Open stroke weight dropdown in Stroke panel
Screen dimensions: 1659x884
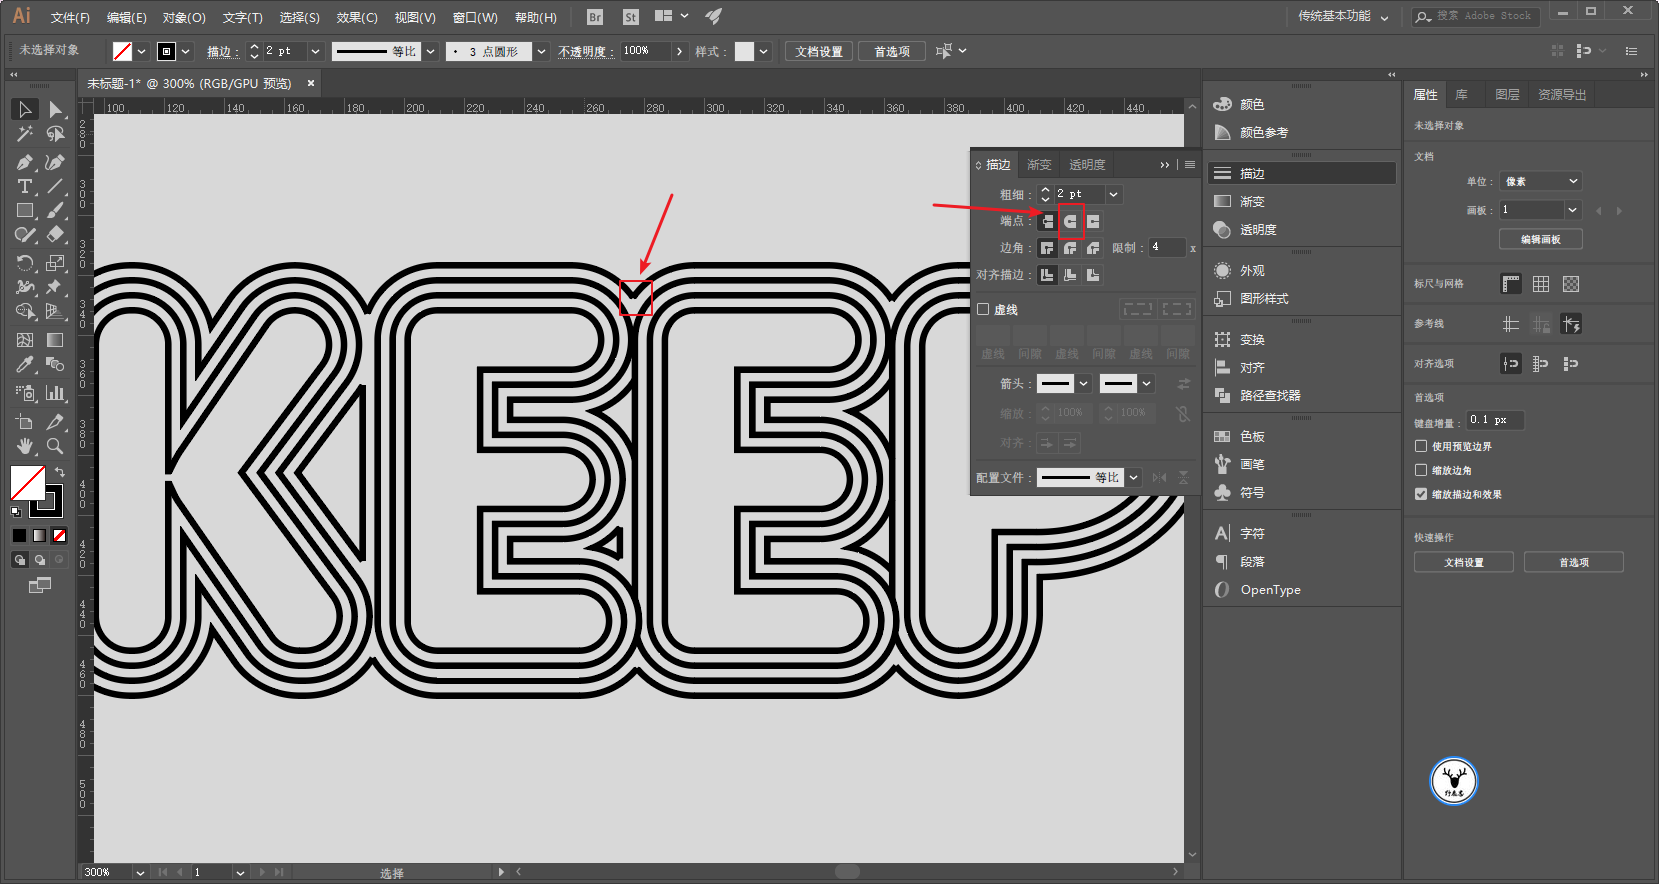coord(1113,194)
